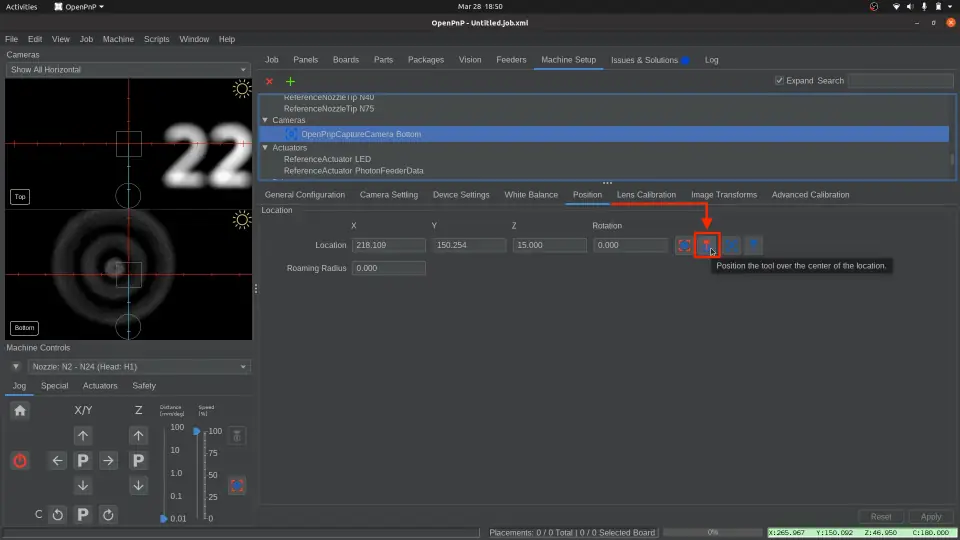Rotate C axis clockwise
960x540 pixels.
(x=109, y=514)
